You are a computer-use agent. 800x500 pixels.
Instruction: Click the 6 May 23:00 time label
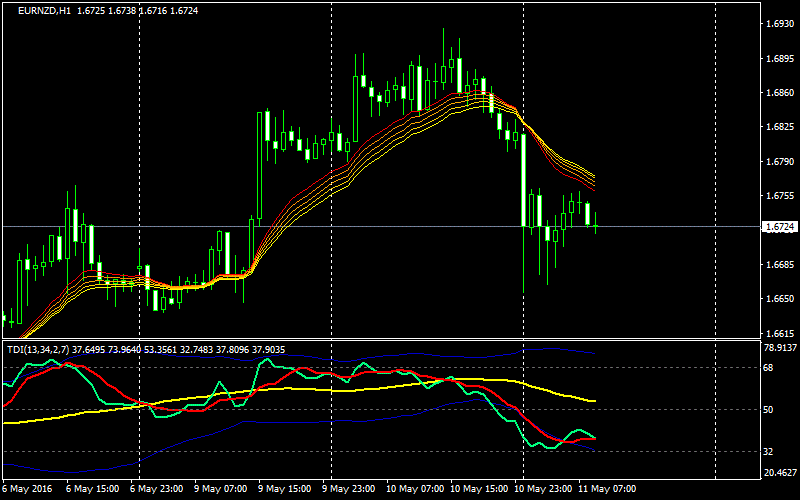pos(157,489)
